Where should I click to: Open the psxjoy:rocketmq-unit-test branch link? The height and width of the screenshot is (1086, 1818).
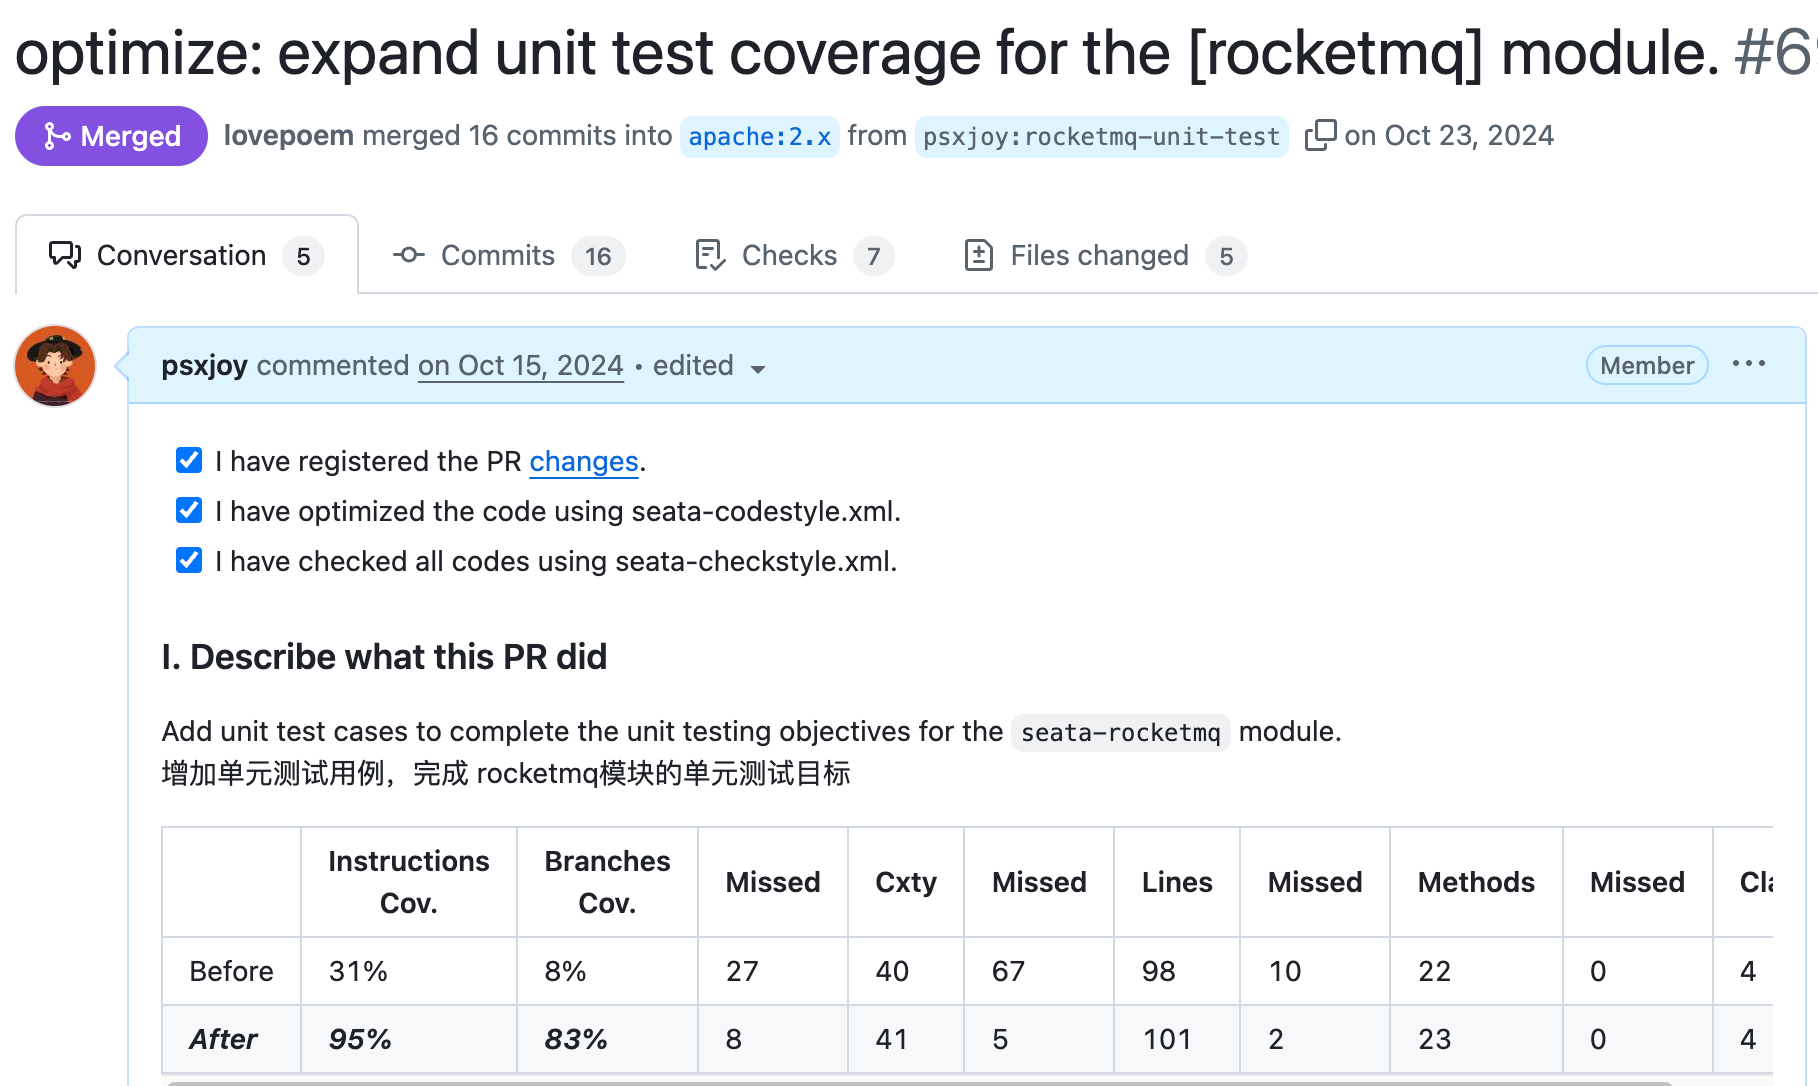1101,137
